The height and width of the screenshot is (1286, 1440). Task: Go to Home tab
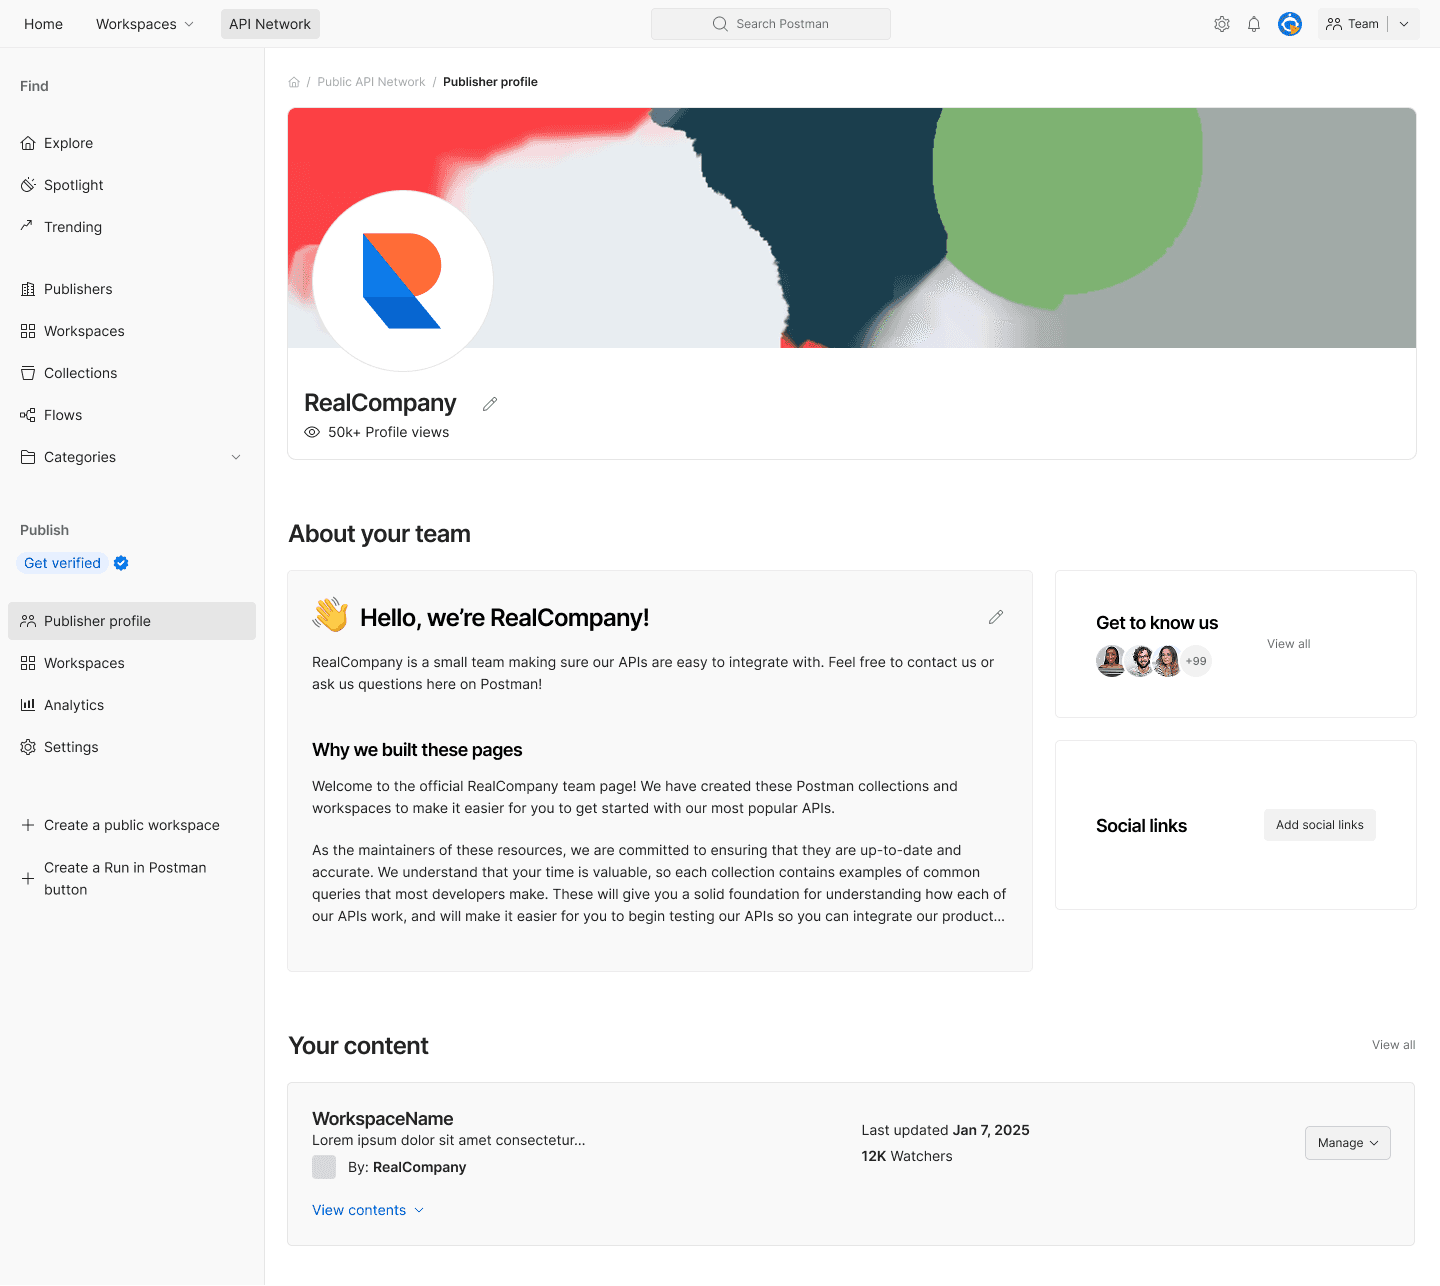(43, 24)
